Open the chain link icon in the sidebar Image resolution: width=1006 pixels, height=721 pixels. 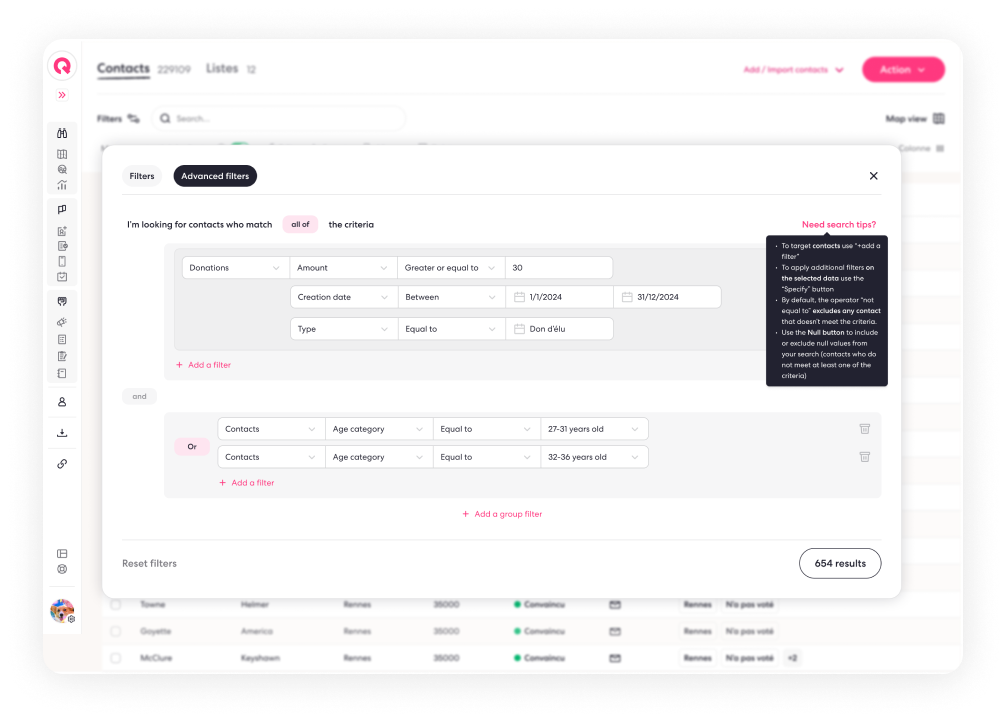point(62,464)
